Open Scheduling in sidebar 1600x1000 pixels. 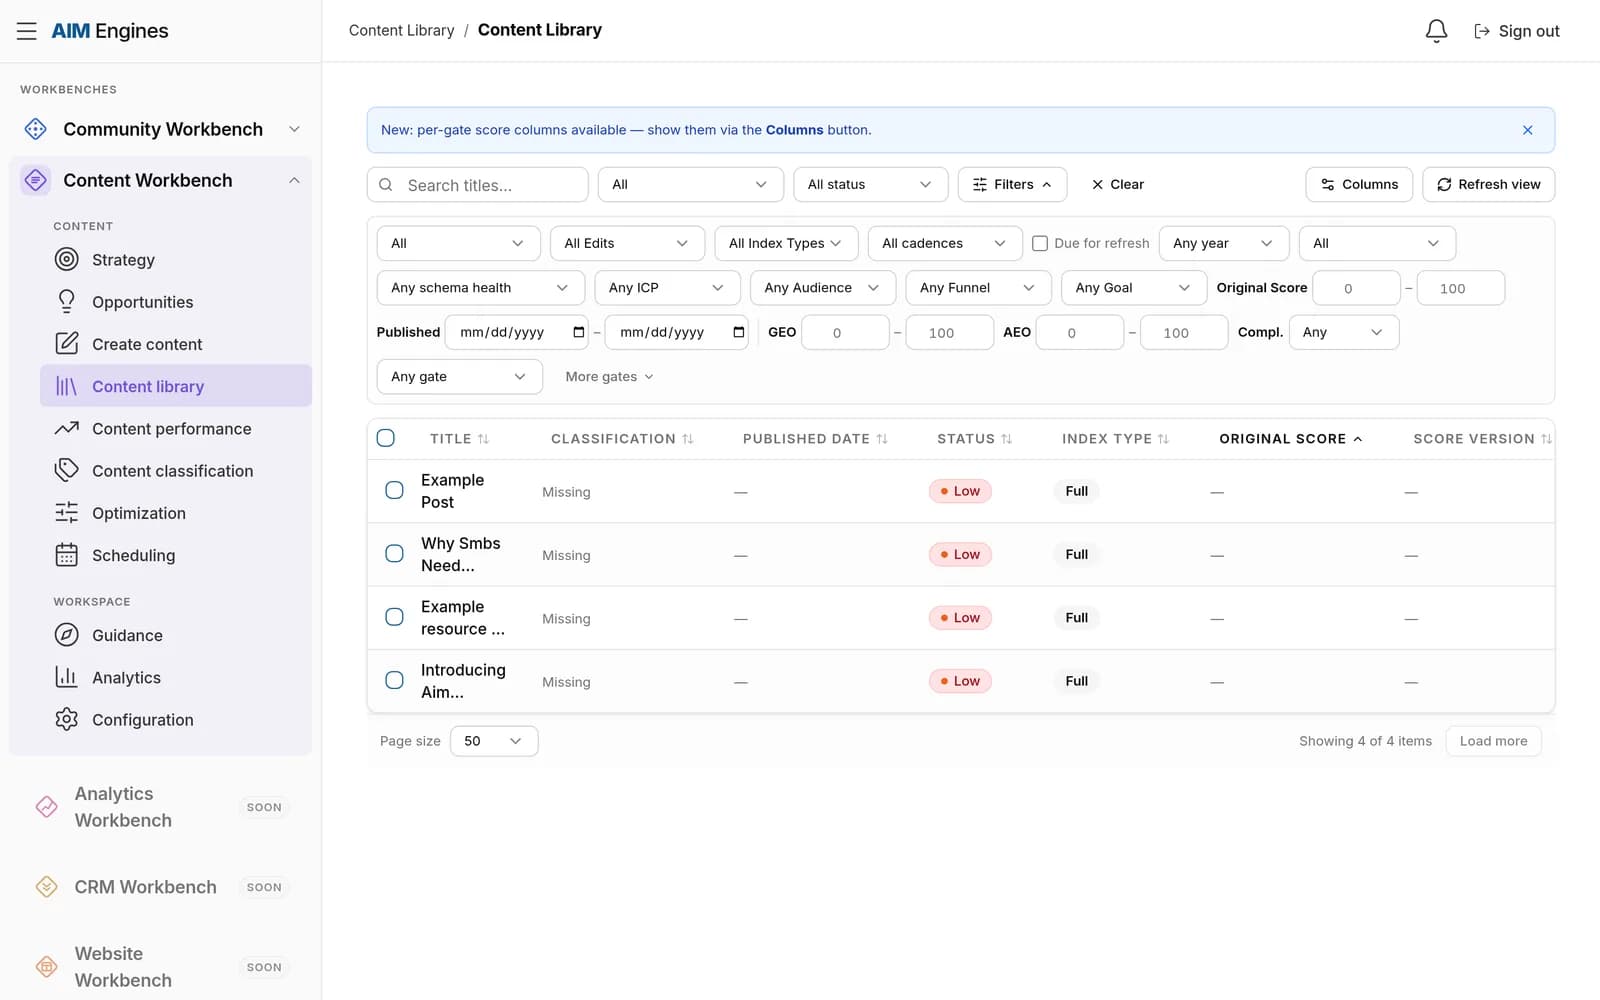pos(175,555)
